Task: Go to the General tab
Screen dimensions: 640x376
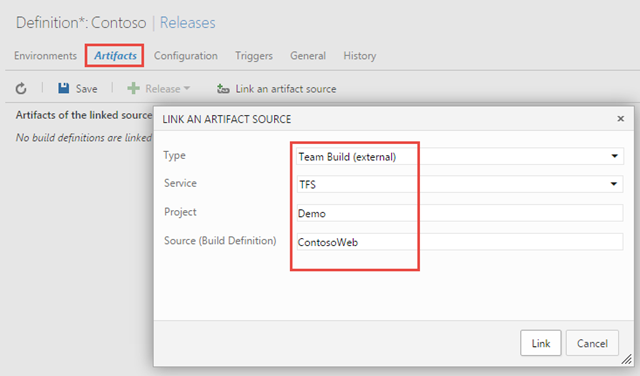Action: (308, 56)
